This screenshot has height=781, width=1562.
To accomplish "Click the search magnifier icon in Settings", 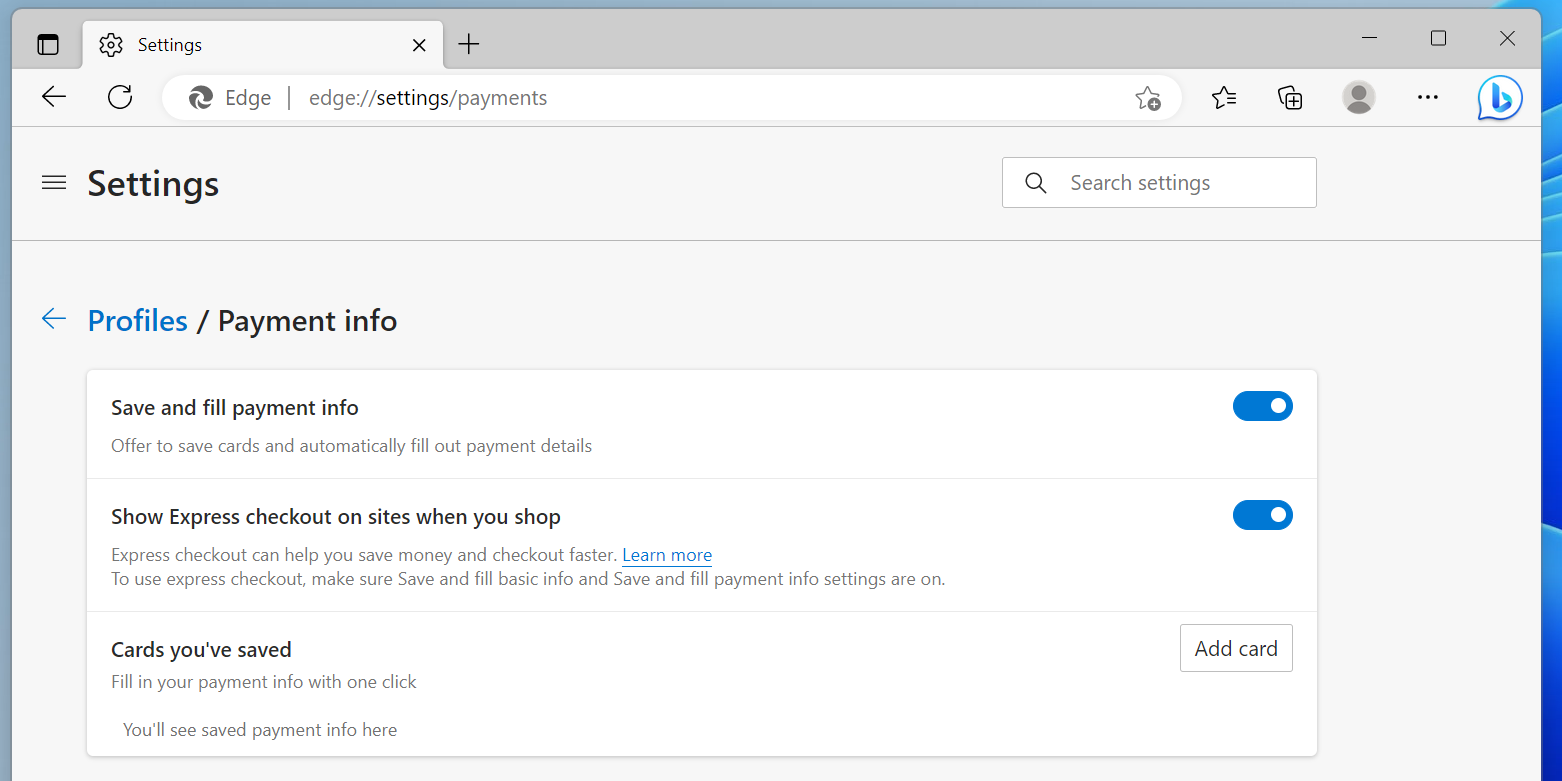I will pyautogui.click(x=1036, y=183).
